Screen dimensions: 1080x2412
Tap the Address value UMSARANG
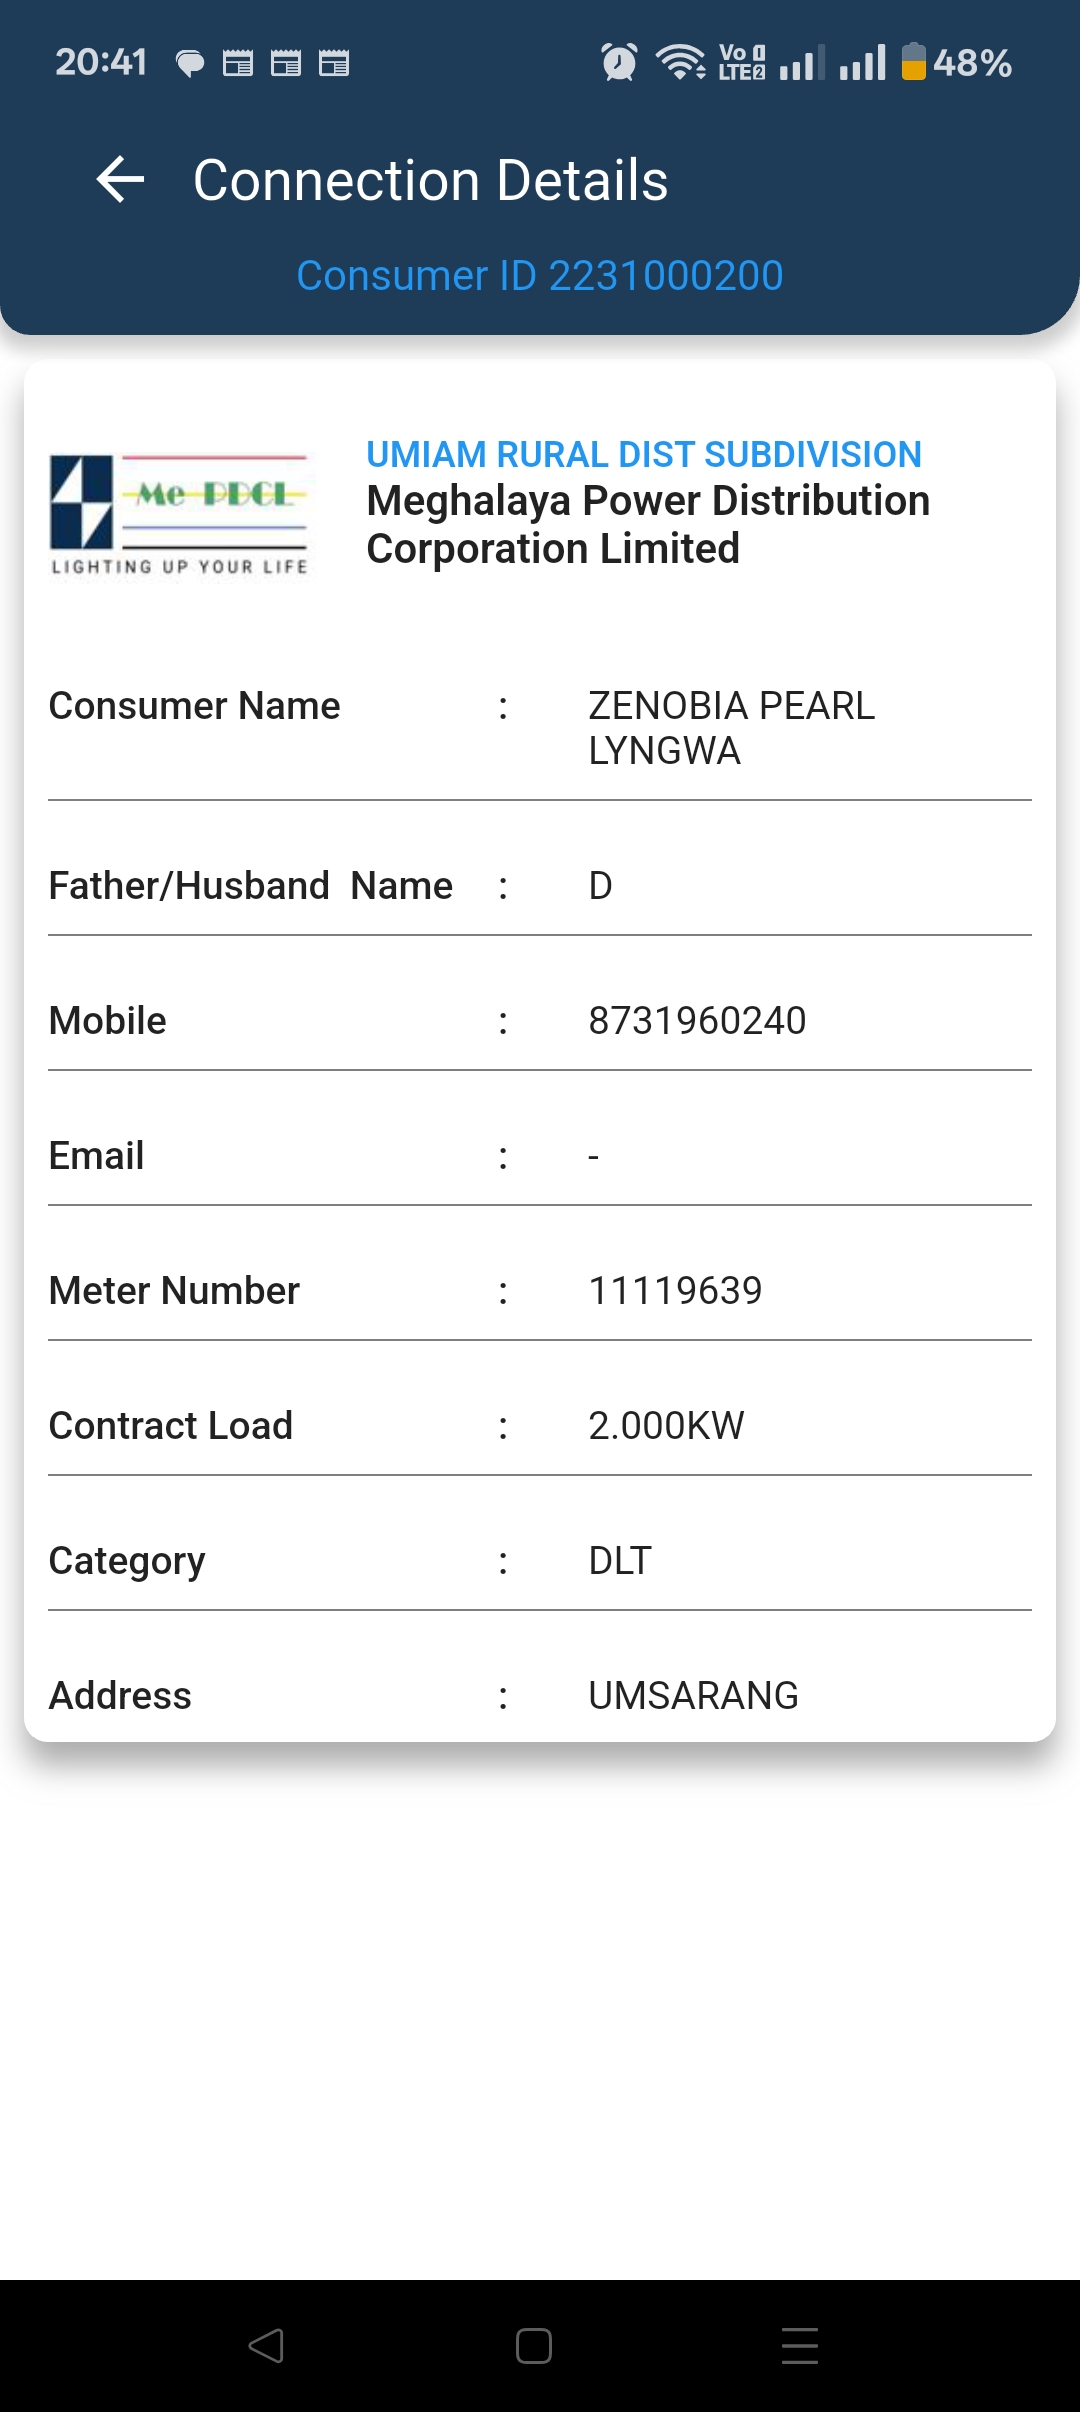[x=693, y=1696]
